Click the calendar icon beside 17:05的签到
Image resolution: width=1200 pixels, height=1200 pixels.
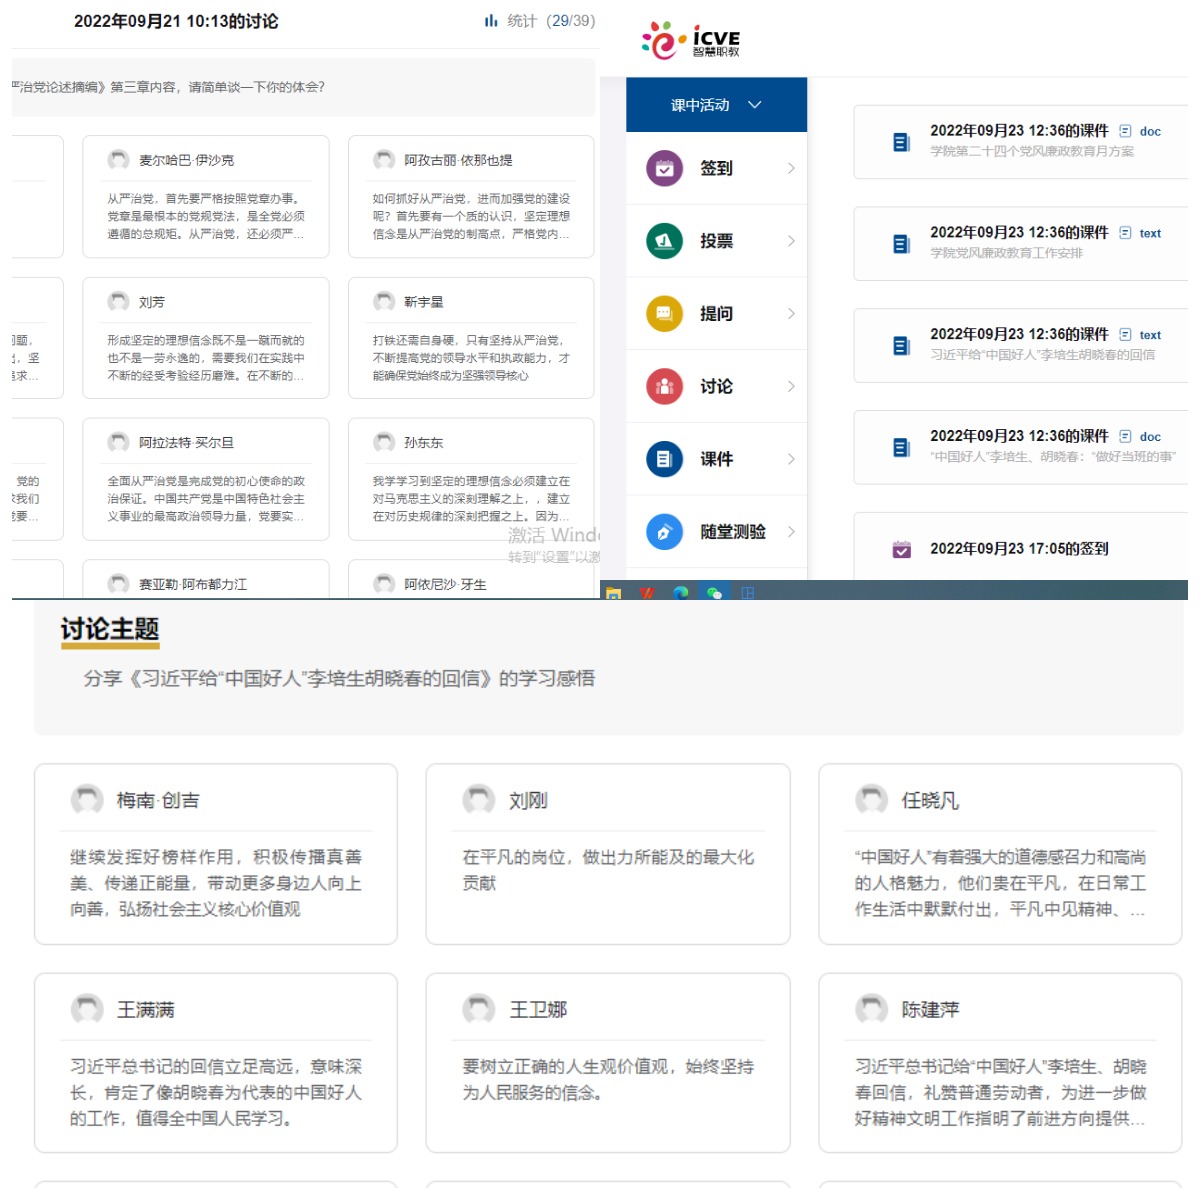901,549
